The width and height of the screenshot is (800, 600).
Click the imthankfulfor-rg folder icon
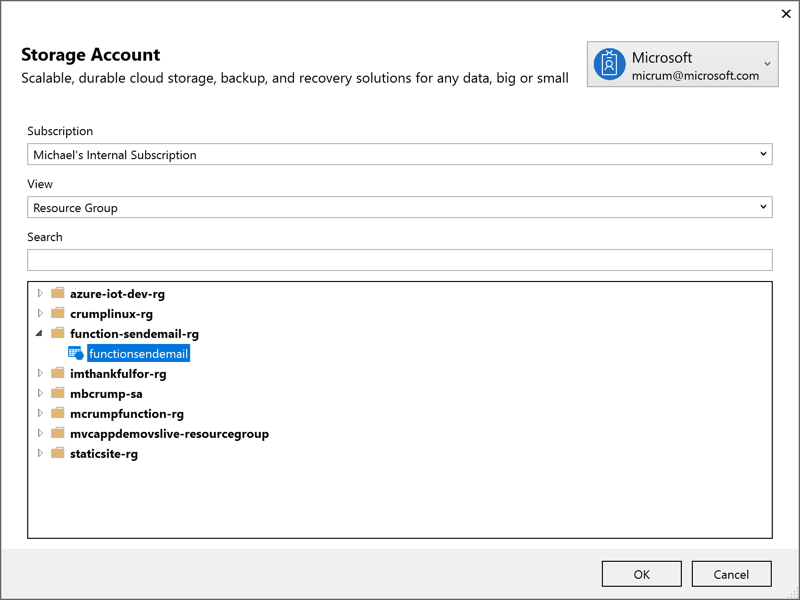tap(58, 373)
